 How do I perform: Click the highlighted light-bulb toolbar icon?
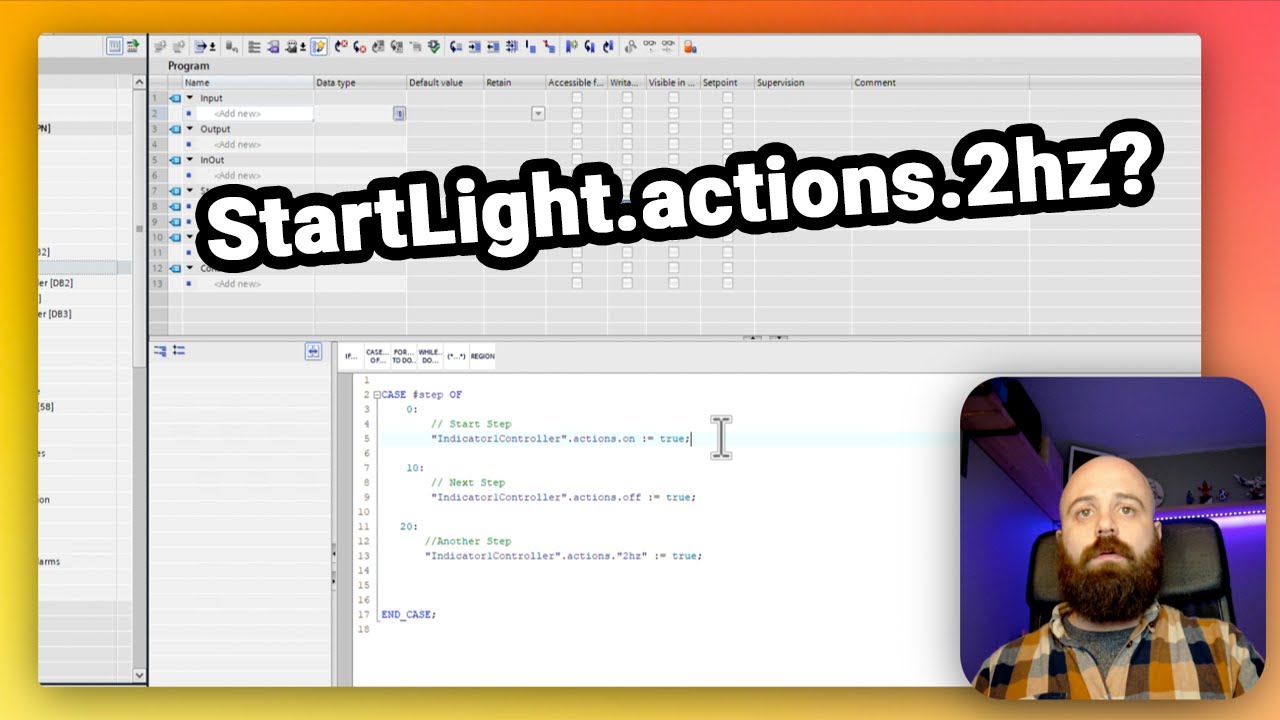pyautogui.click(x=319, y=46)
